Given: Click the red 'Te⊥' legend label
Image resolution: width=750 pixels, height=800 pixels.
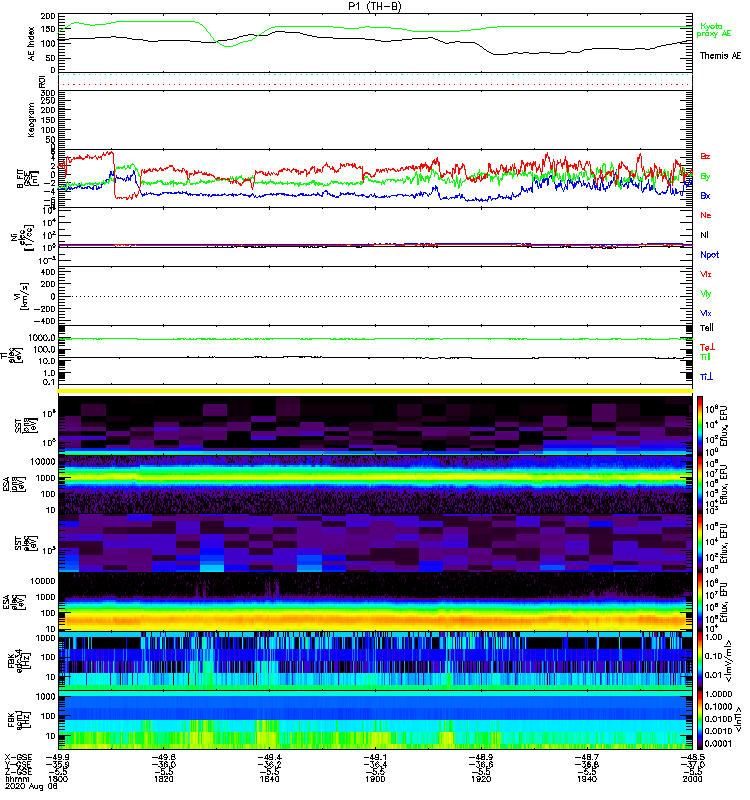Looking at the screenshot, I should (x=707, y=347).
